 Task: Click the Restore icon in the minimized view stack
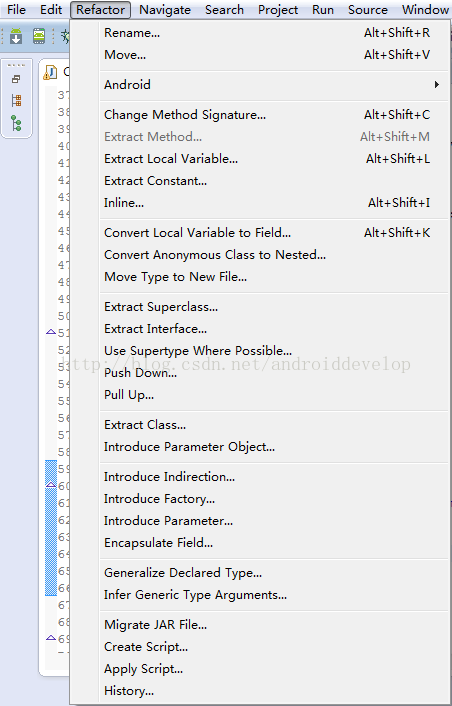point(16,79)
